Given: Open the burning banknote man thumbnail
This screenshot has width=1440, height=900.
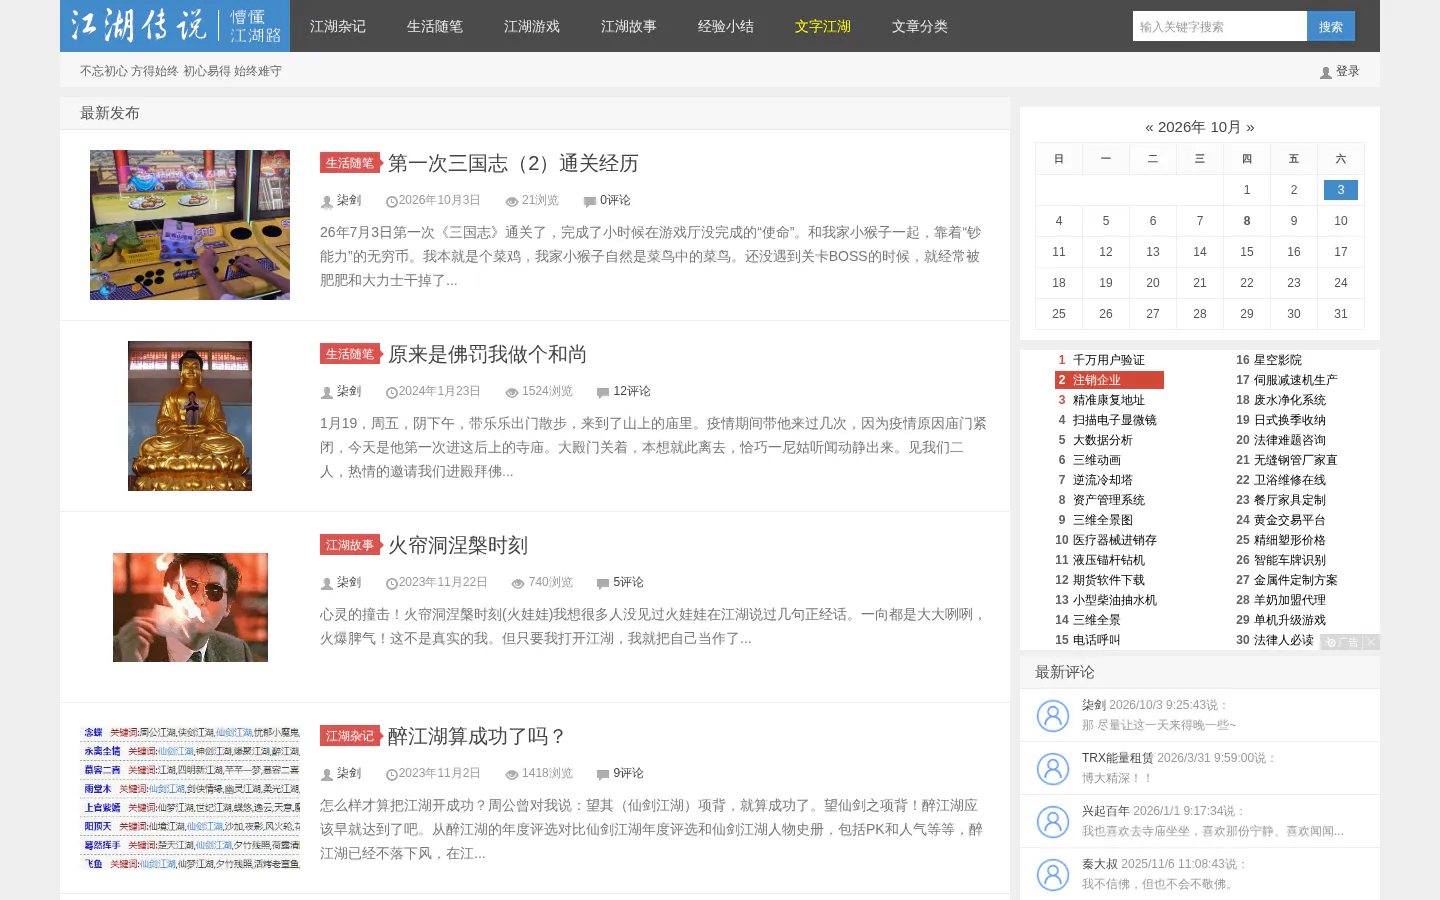Looking at the screenshot, I should click(x=190, y=607).
